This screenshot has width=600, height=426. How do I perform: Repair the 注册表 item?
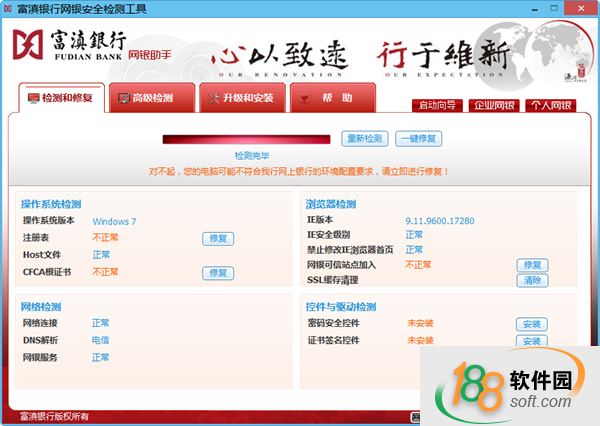pos(218,239)
